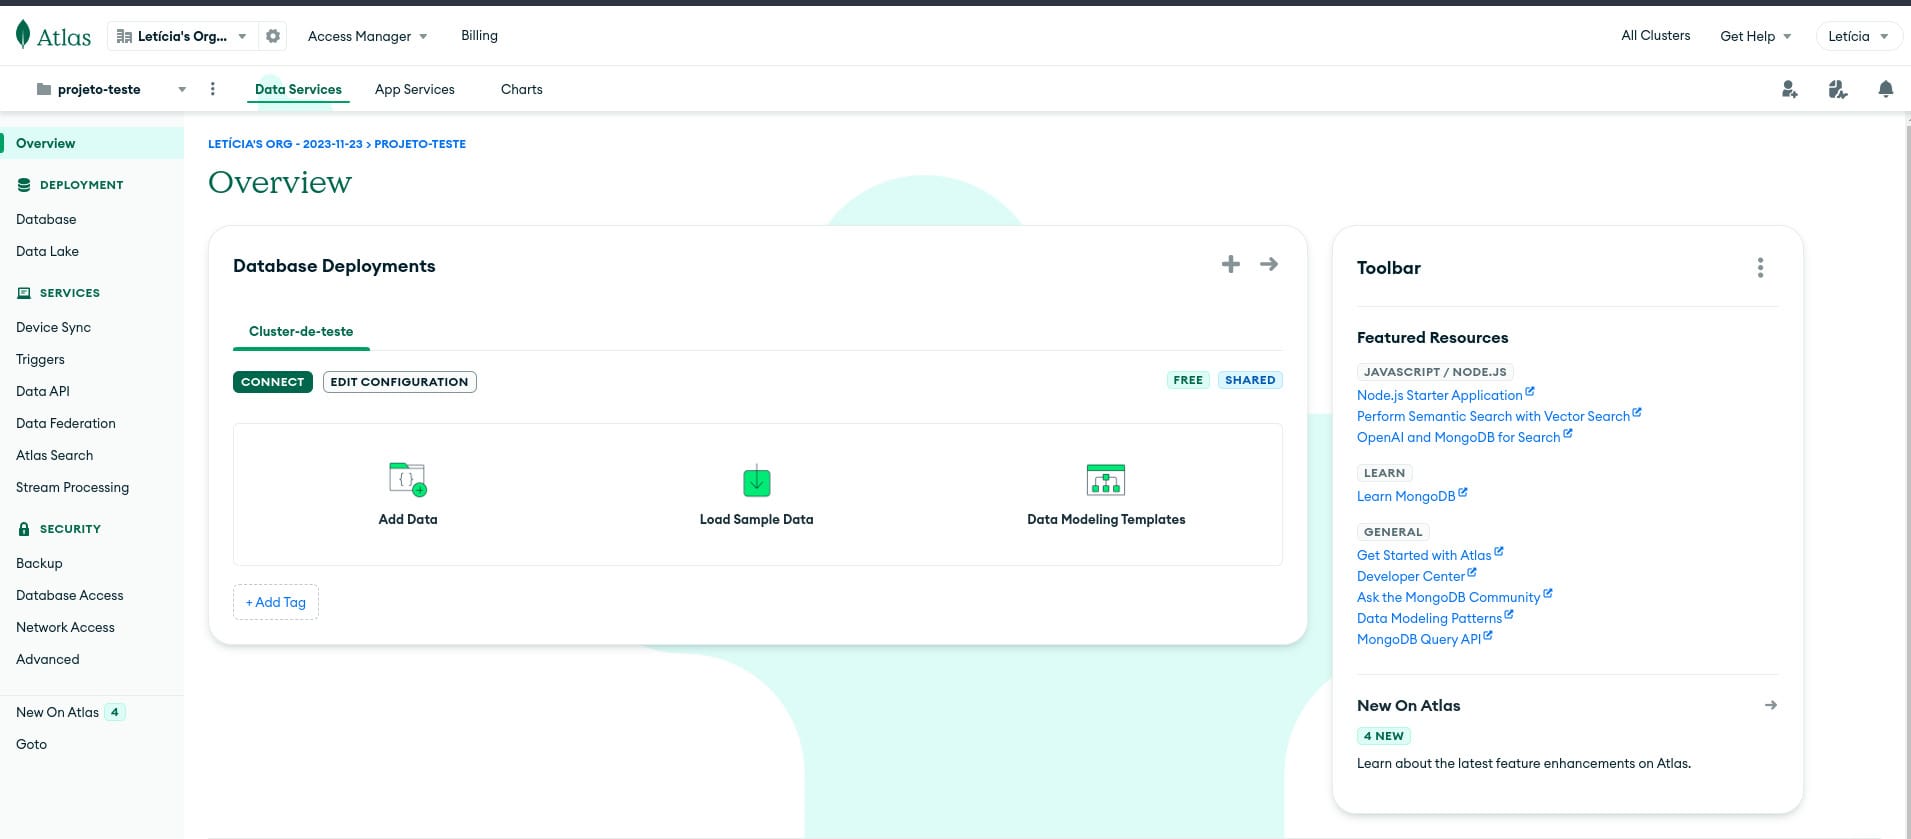Click Services section monitor icon
Screen dimensions: 1911x839
coord(24,293)
